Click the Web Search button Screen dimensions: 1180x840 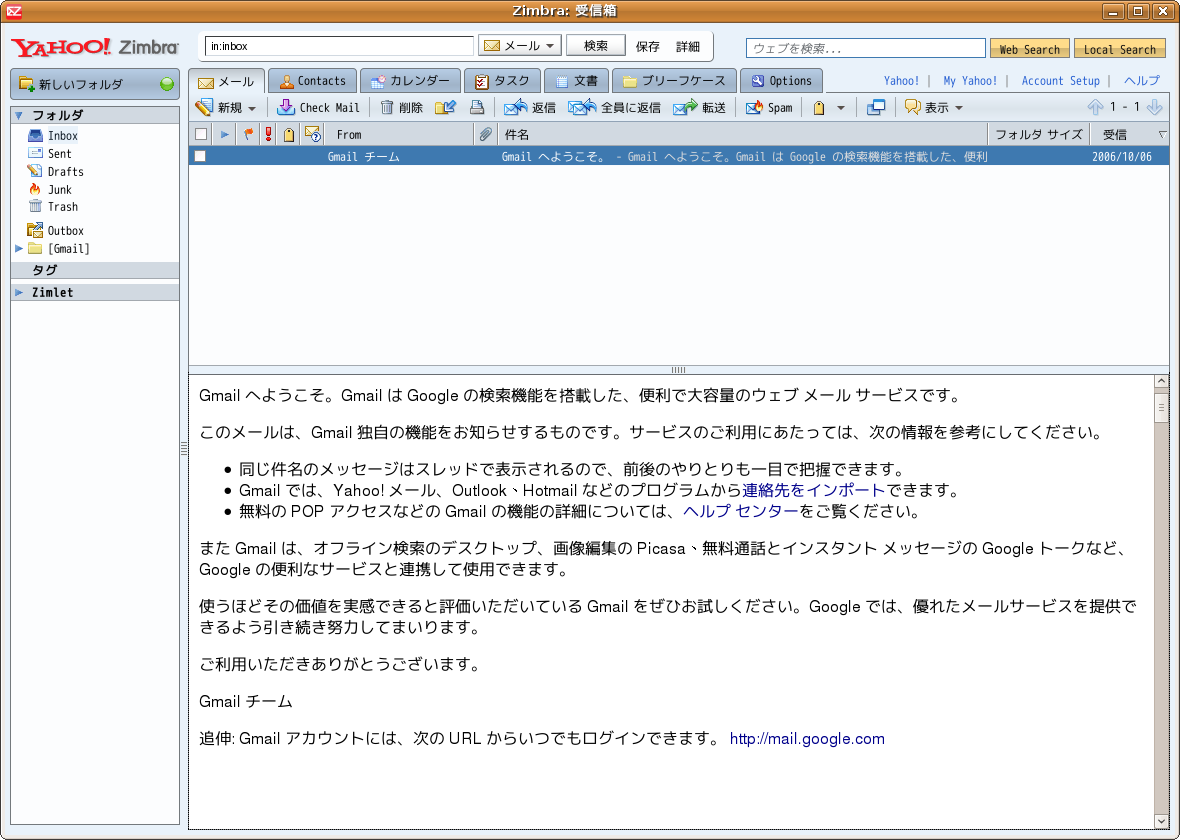(1029, 49)
